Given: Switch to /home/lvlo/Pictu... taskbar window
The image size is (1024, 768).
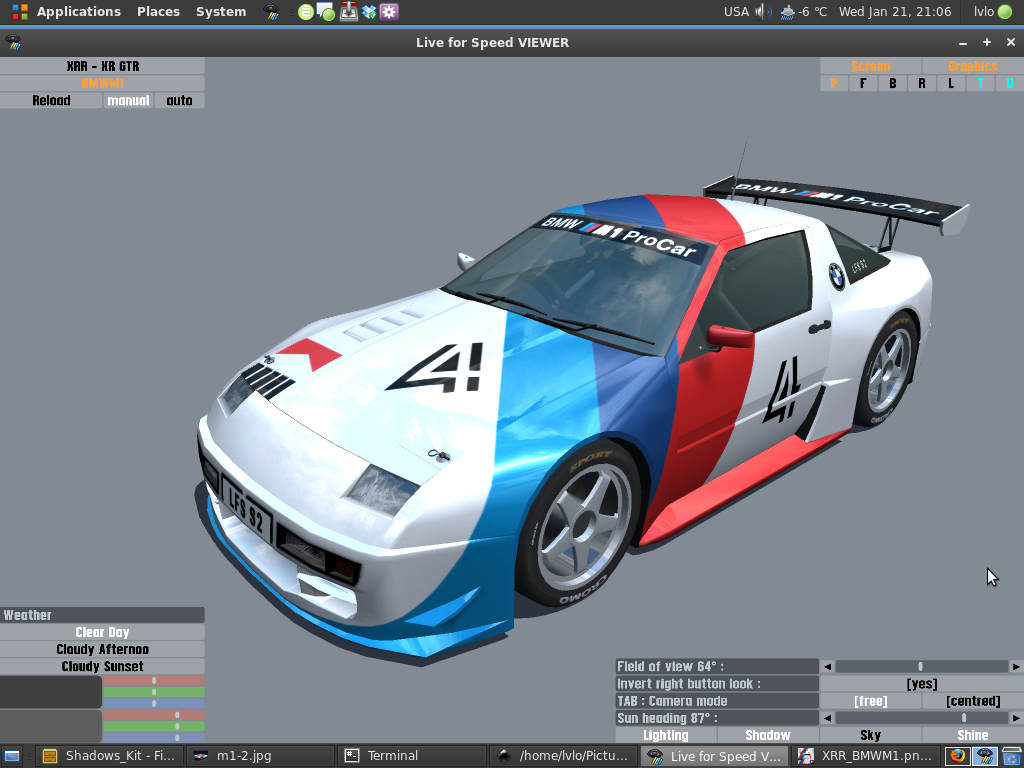Looking at the screenshot, I should [563, 756].
